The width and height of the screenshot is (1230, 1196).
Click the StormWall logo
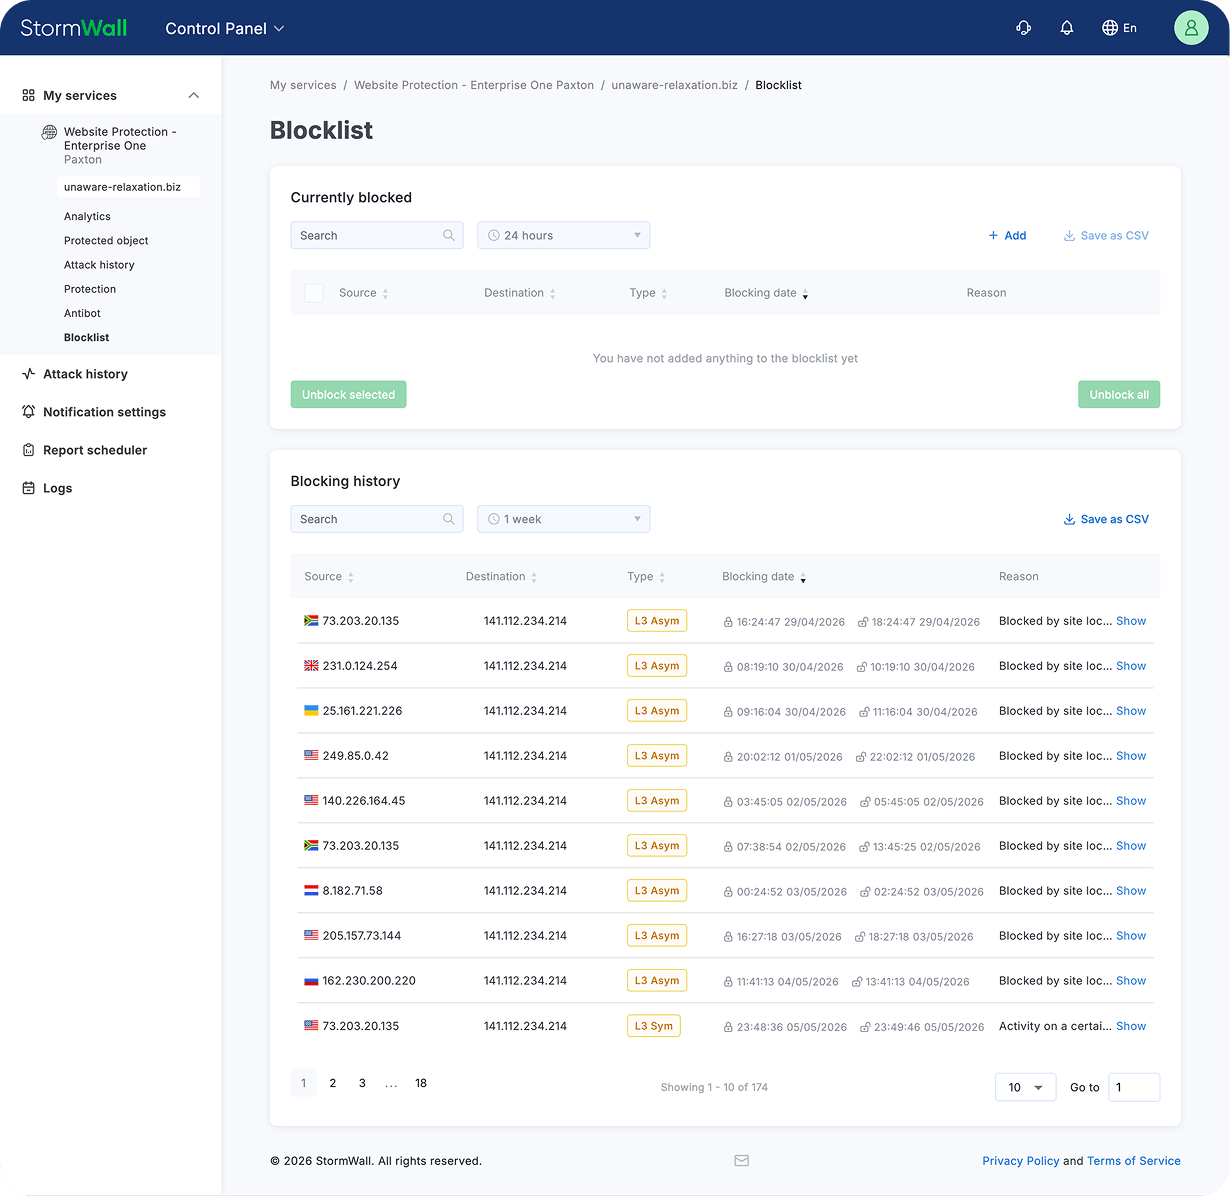(74, 28)
